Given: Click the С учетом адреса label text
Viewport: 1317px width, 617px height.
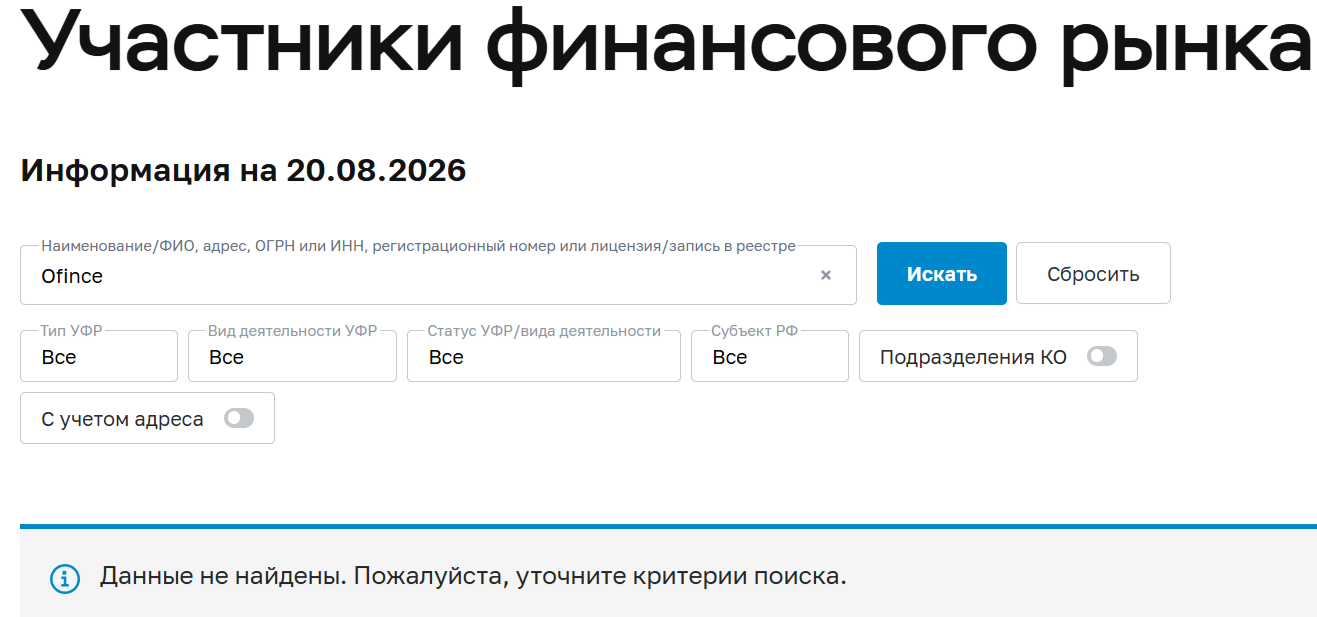Looking at the screenshot, I should 122,419.
